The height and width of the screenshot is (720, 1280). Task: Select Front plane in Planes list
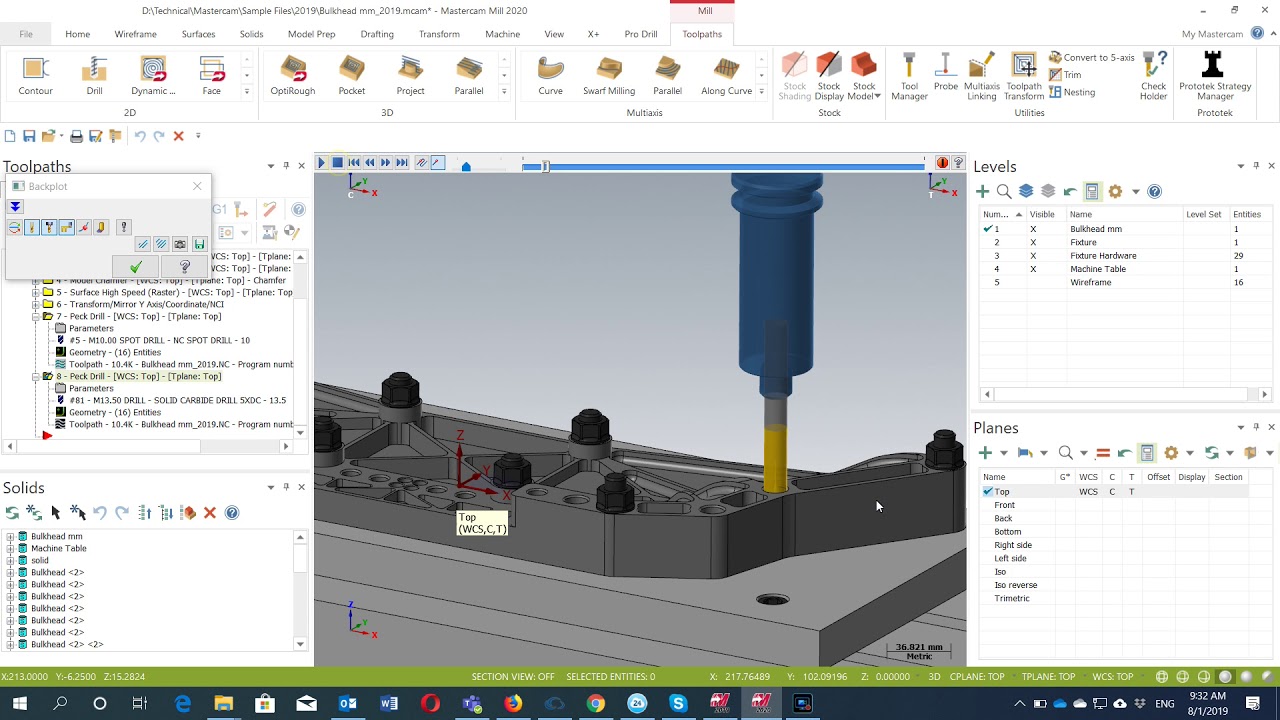(1004, 505)
